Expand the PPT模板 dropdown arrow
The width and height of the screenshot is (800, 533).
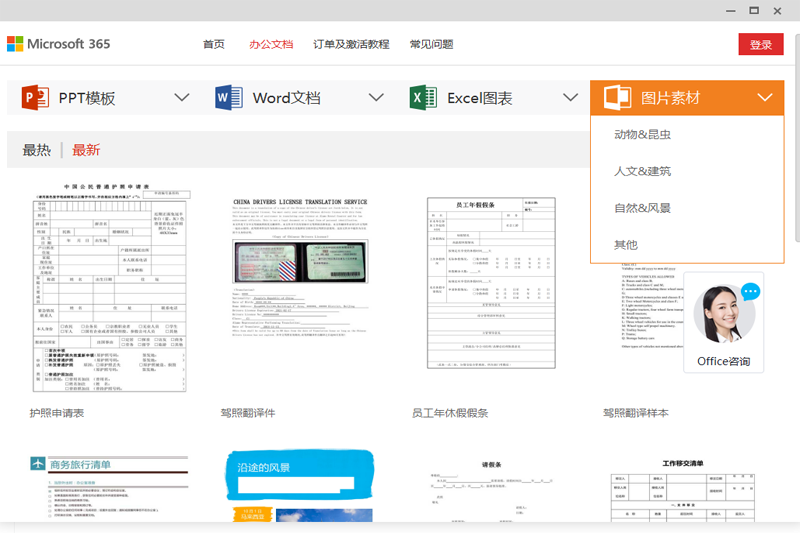click(x=181, y=98)
